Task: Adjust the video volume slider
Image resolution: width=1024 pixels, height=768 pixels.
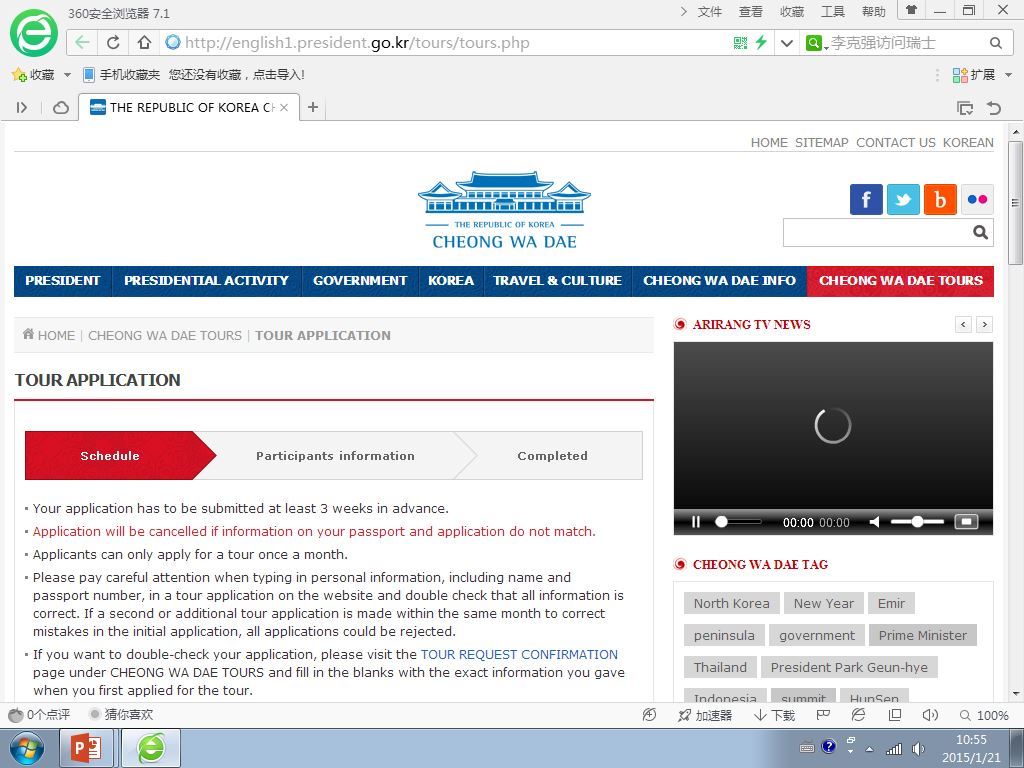Action: 918,522
